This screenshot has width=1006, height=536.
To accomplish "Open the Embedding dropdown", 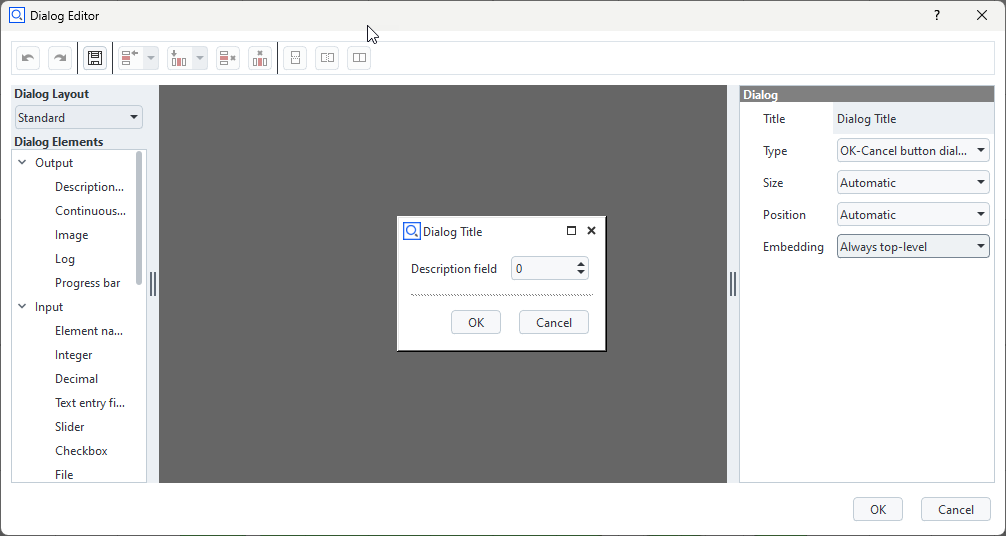I will 912,246.
